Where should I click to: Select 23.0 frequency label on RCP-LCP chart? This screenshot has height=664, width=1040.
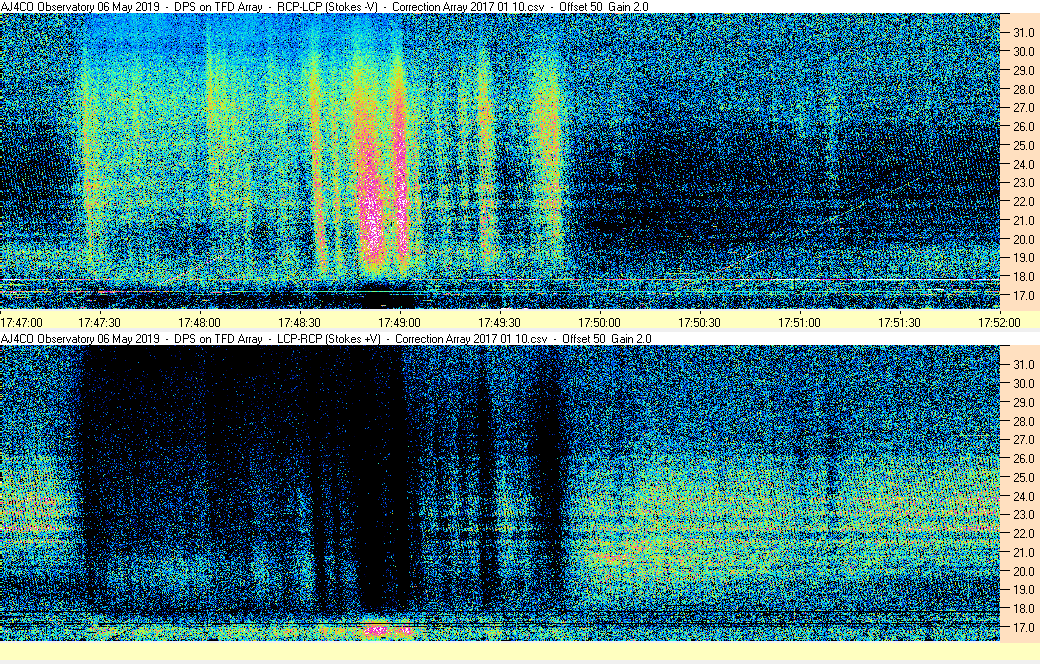1023,182
